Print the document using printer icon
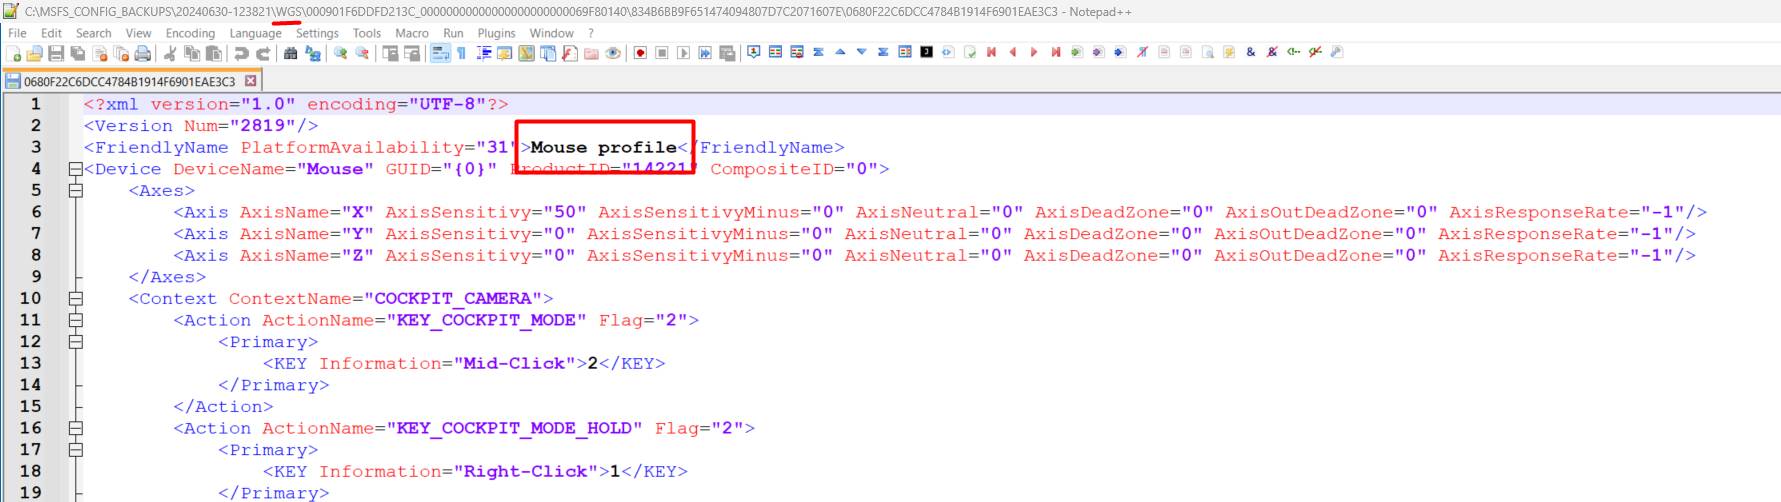The width and height of the screenshot is (1781, 502). click(x=142, y=53)
